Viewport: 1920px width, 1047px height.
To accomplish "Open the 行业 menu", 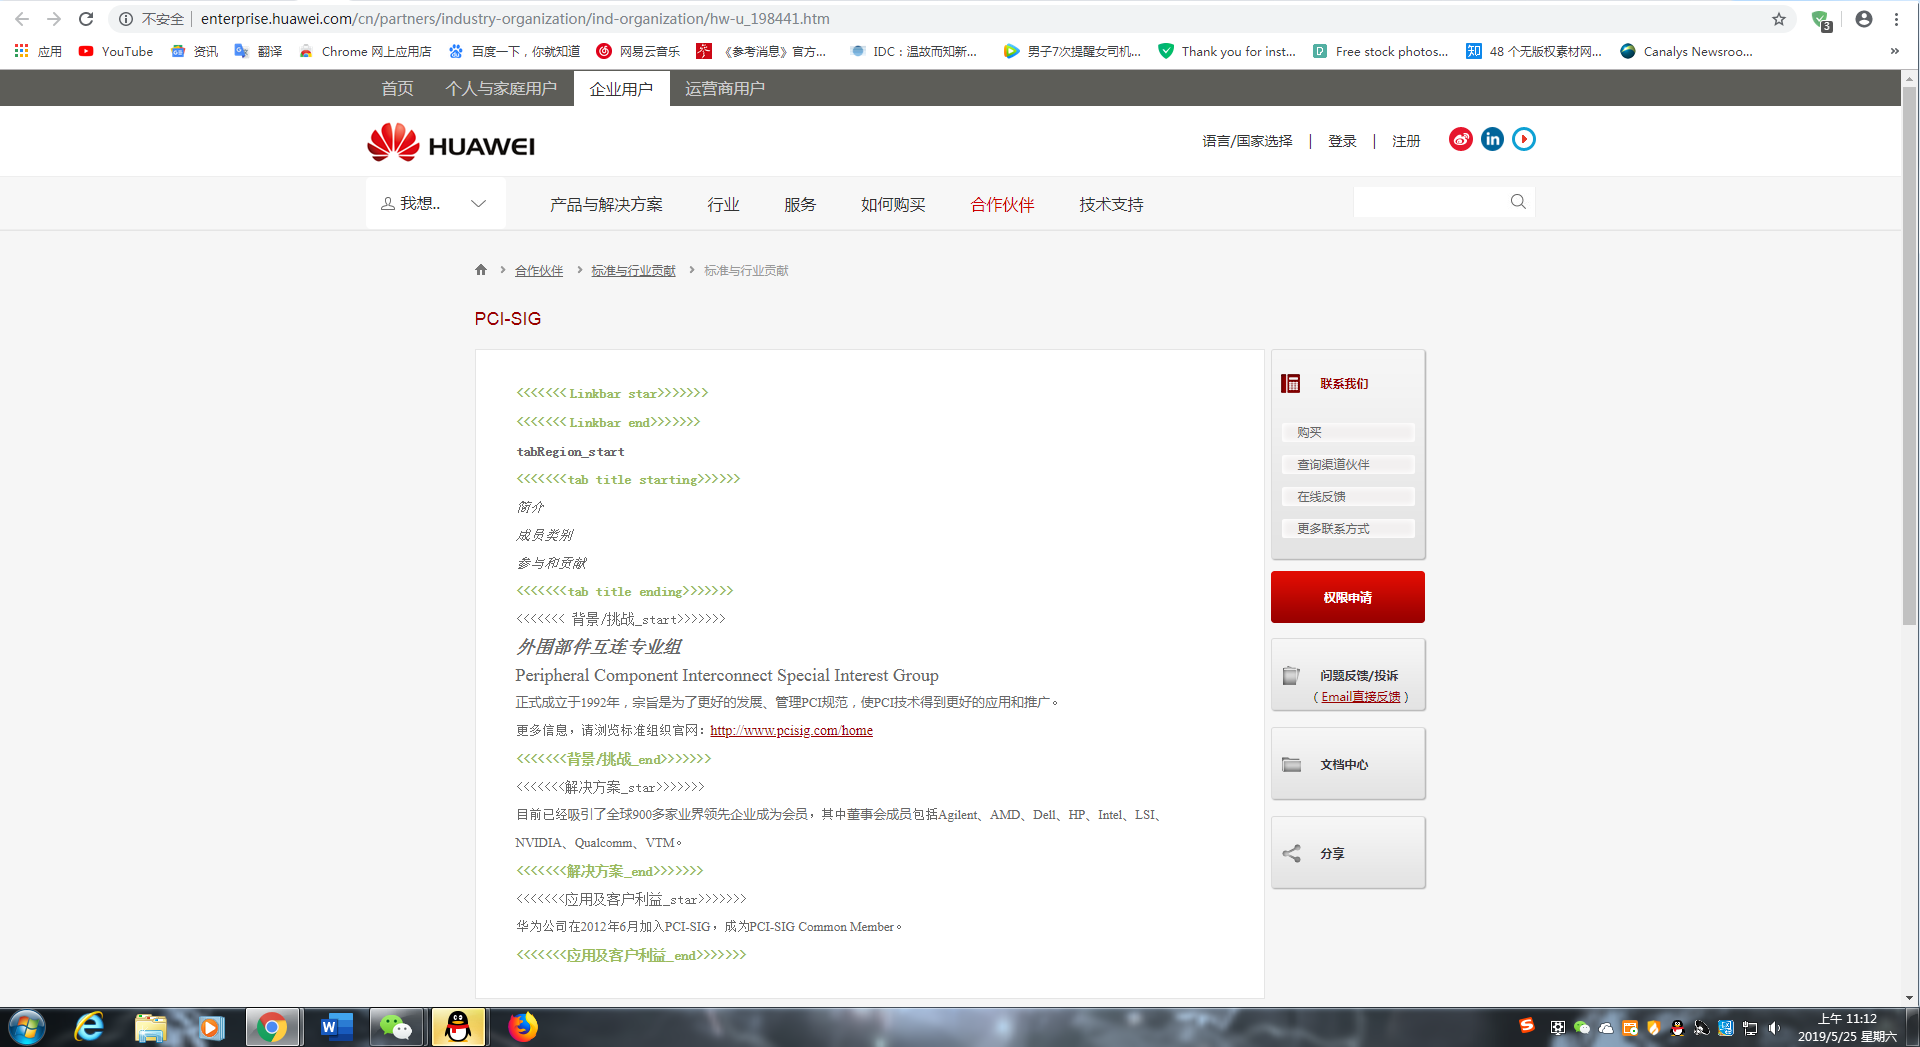I will tap(723, 205).
